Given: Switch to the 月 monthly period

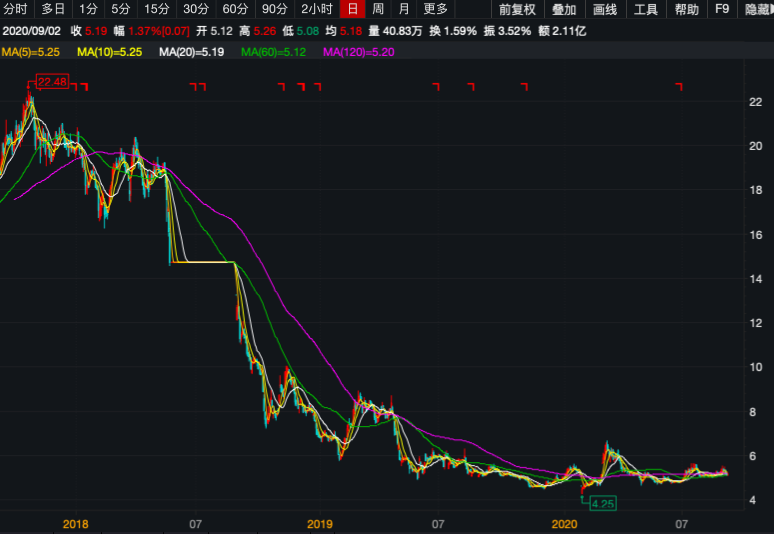Looking at the screenshot, I should click(404, 9).
